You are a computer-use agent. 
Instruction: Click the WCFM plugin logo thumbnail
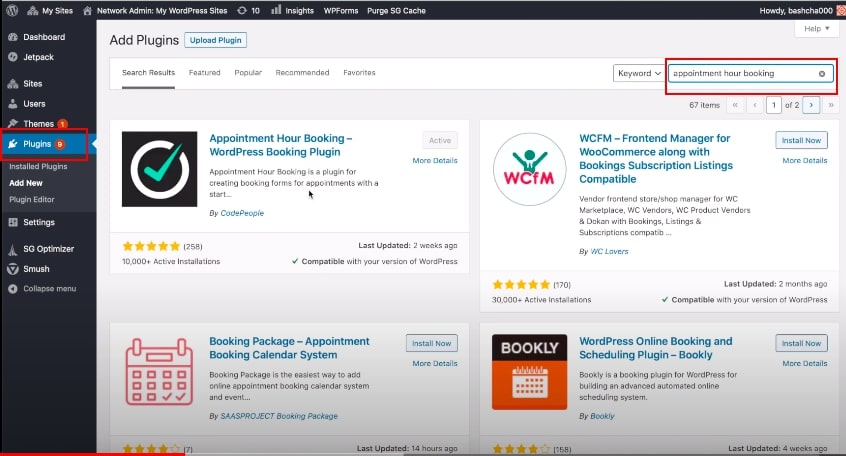[529, 169]
